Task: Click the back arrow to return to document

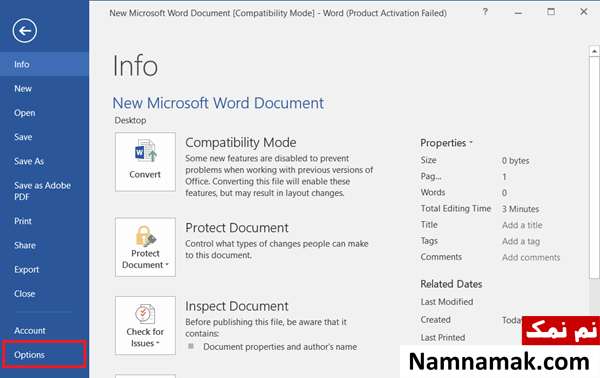Action: point(24,31)
